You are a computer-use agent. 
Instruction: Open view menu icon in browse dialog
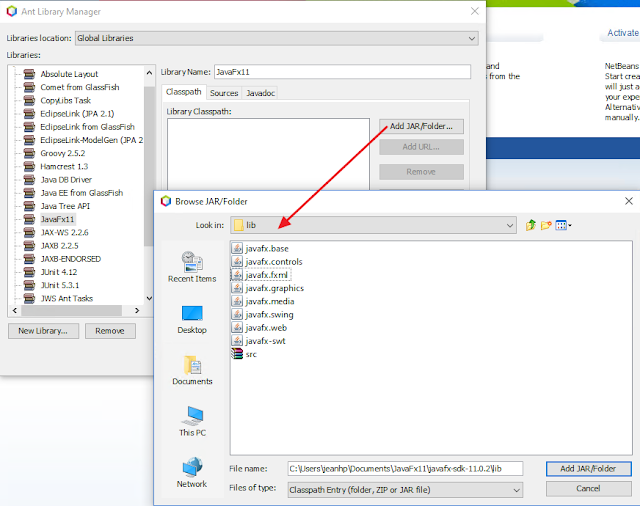[564, 225]
